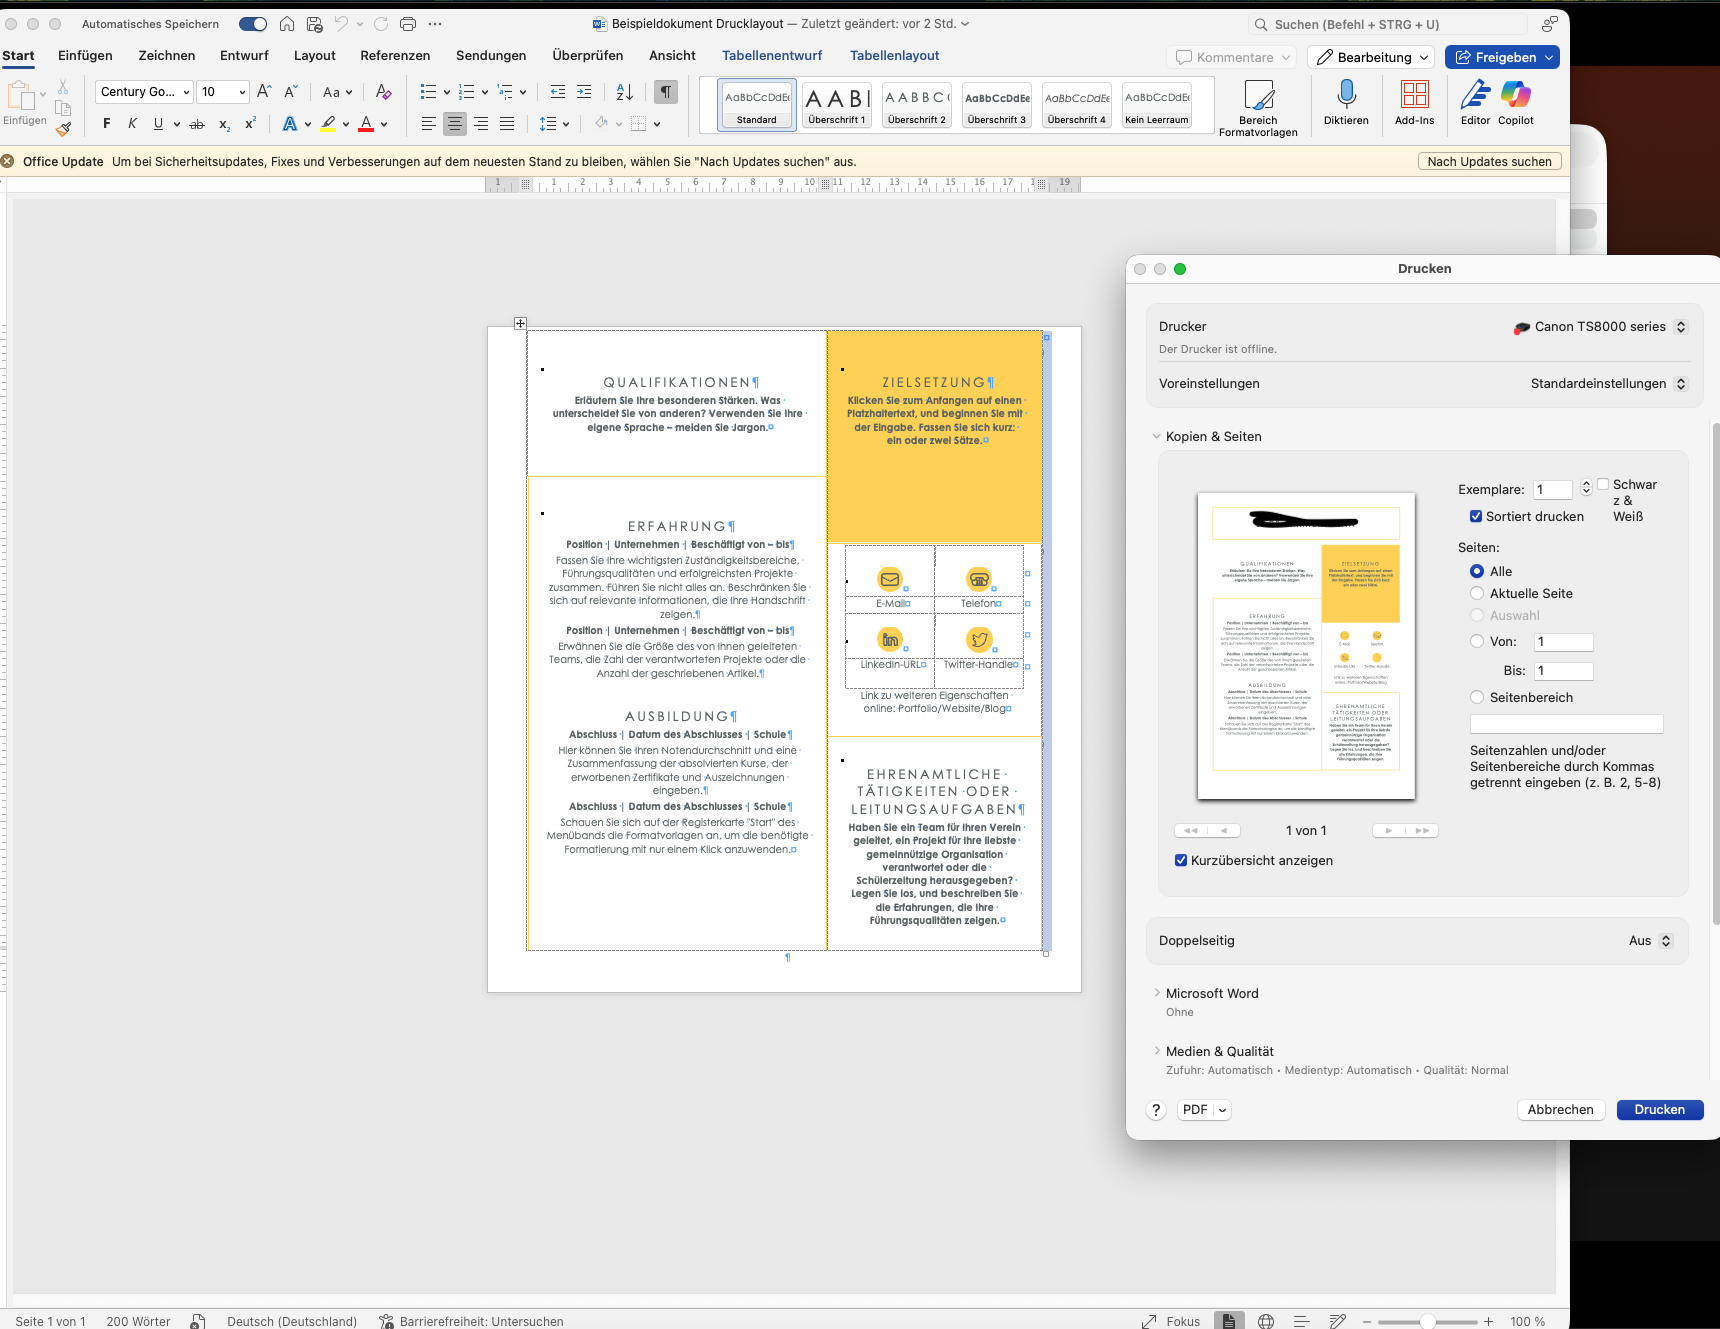Viewport: 1720px width, 1329px height.
Task: Open Bereich Formatvorlagen pane
Action: pos(1258,108)
